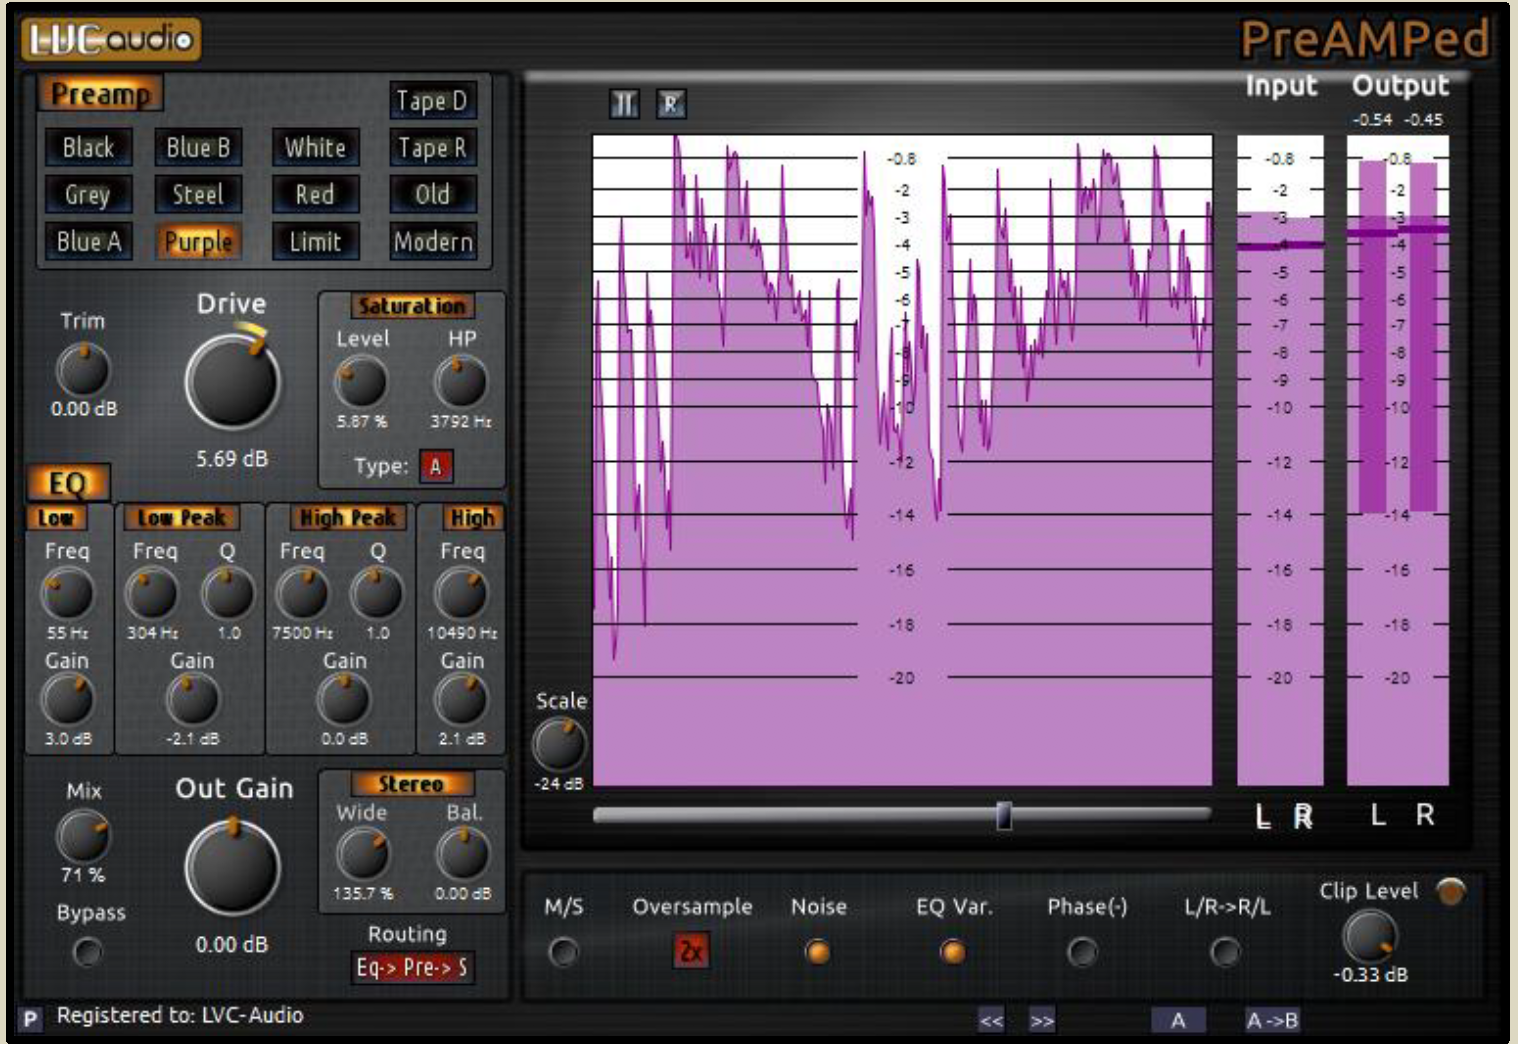Select the Black preamp model
The image size is (1518, 1044).
point(88,148)
